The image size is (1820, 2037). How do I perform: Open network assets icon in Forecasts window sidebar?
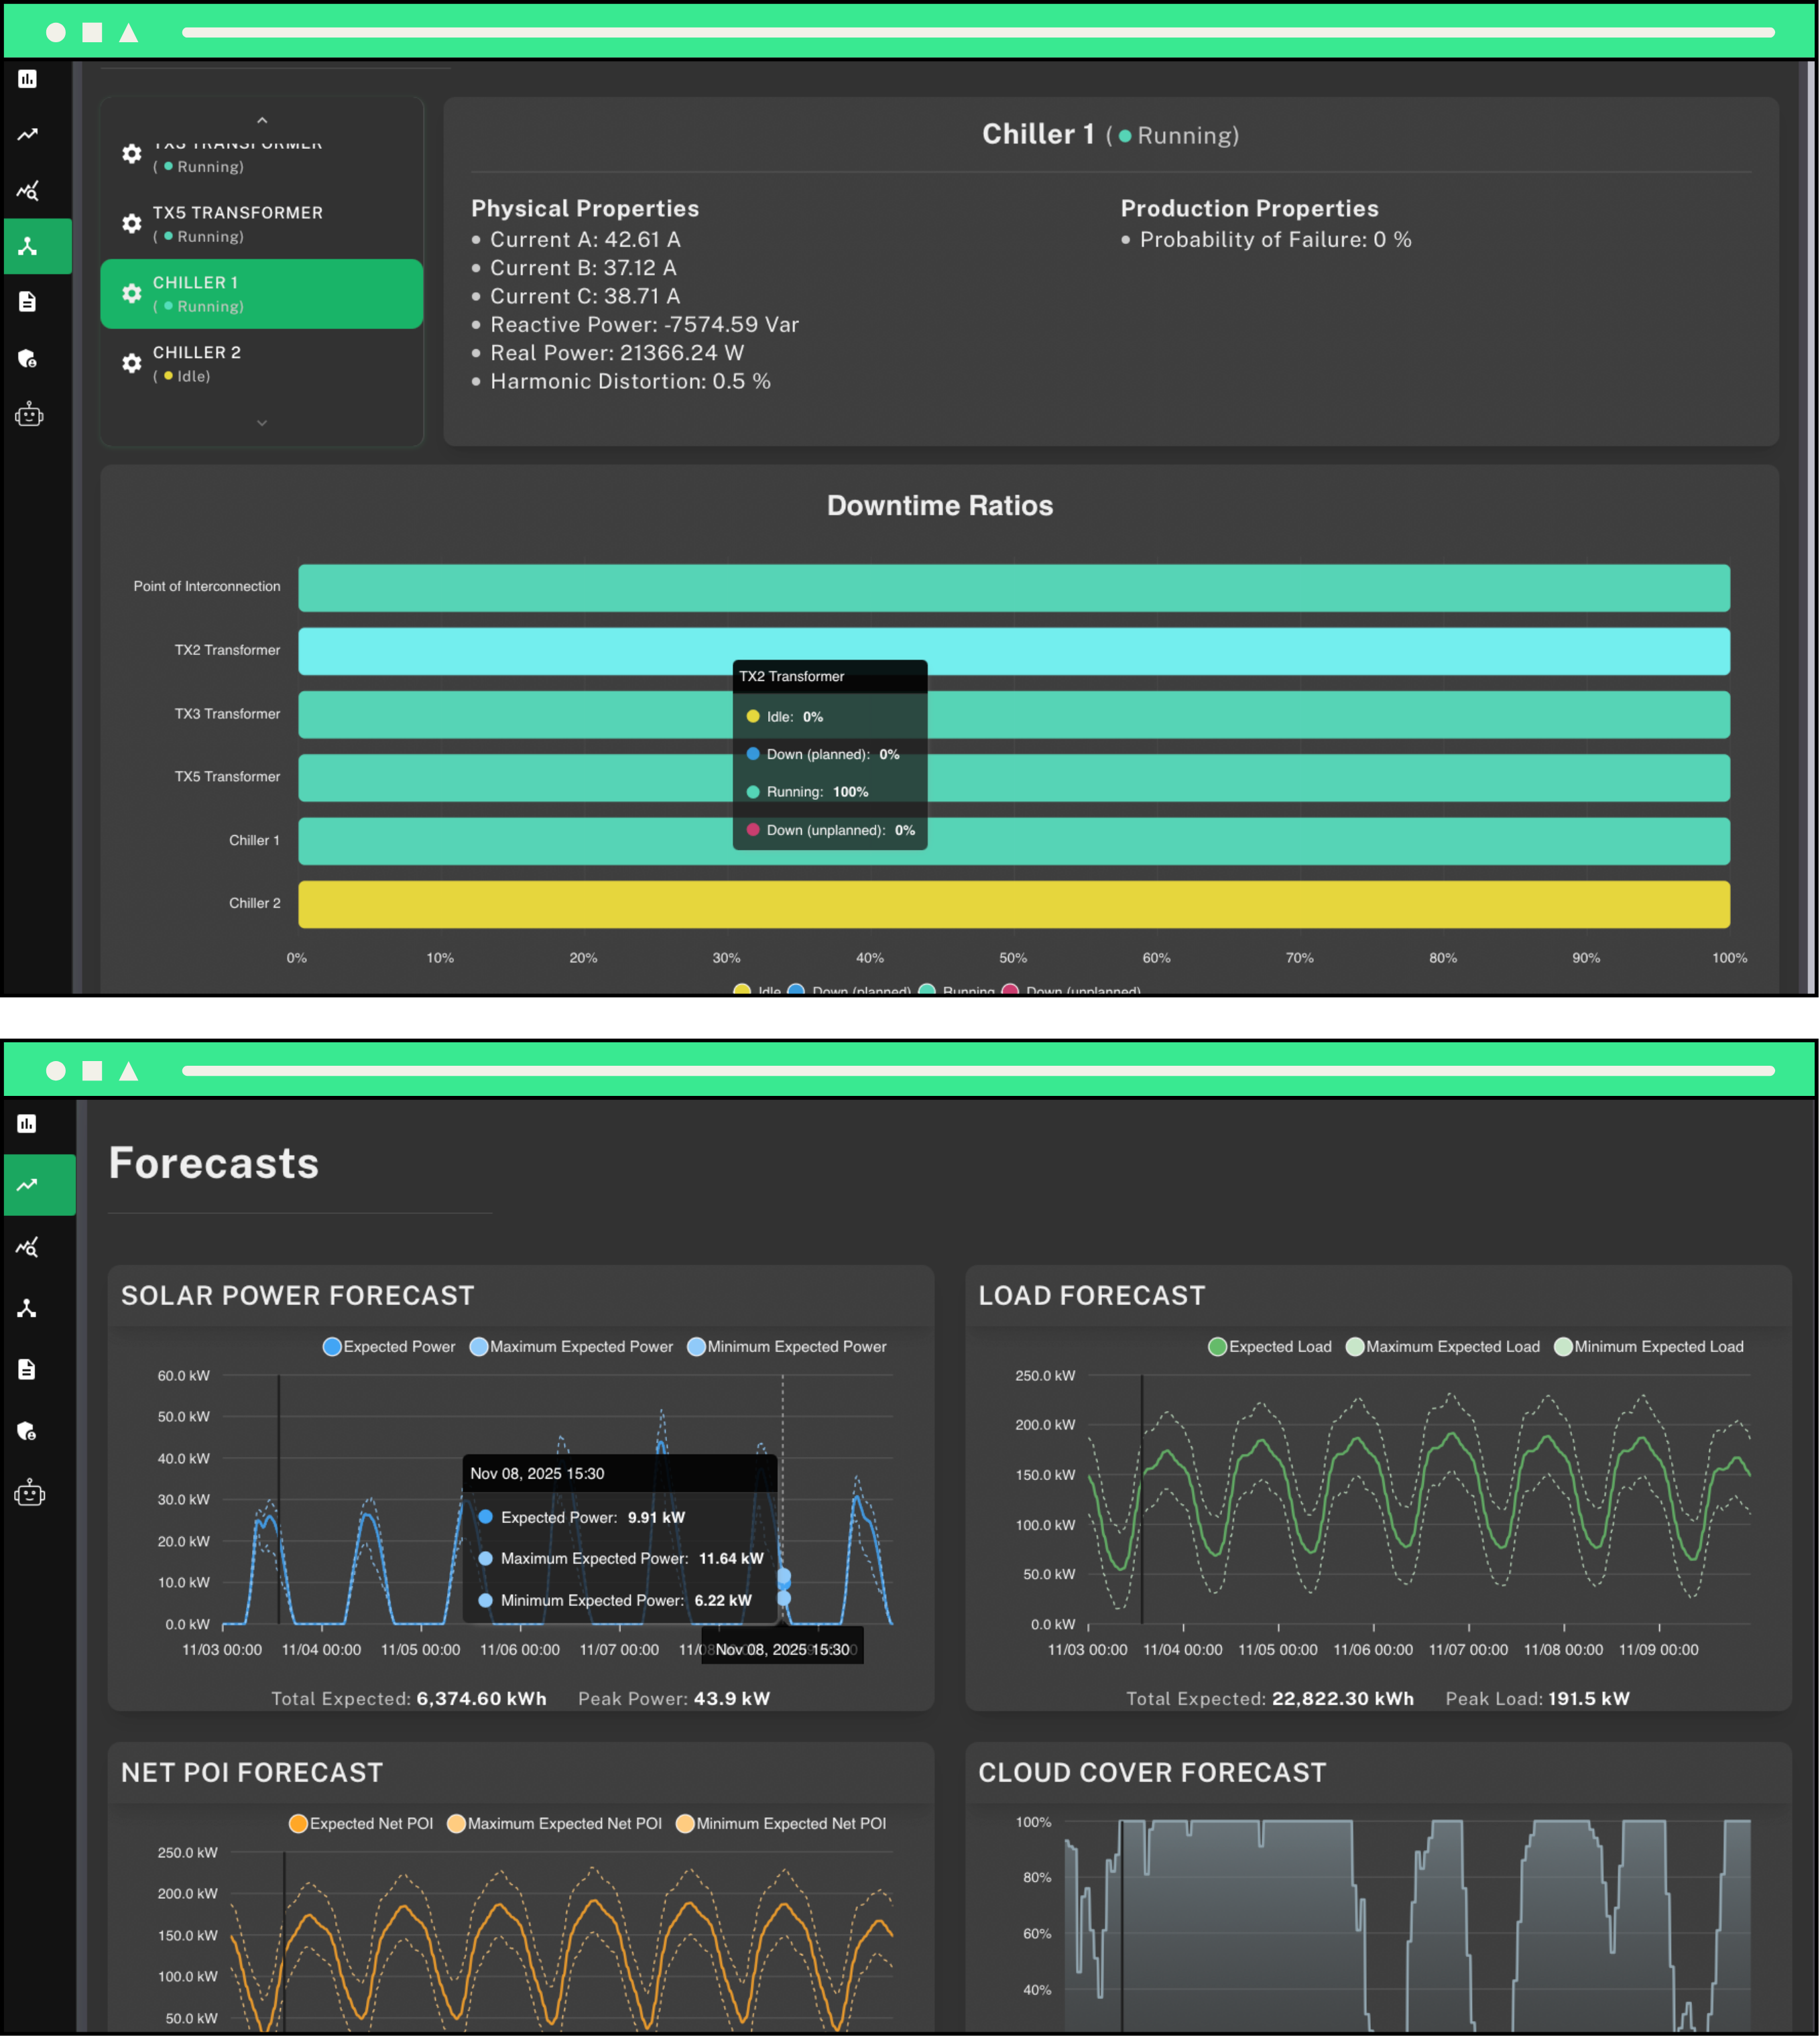pos(27,1308)
